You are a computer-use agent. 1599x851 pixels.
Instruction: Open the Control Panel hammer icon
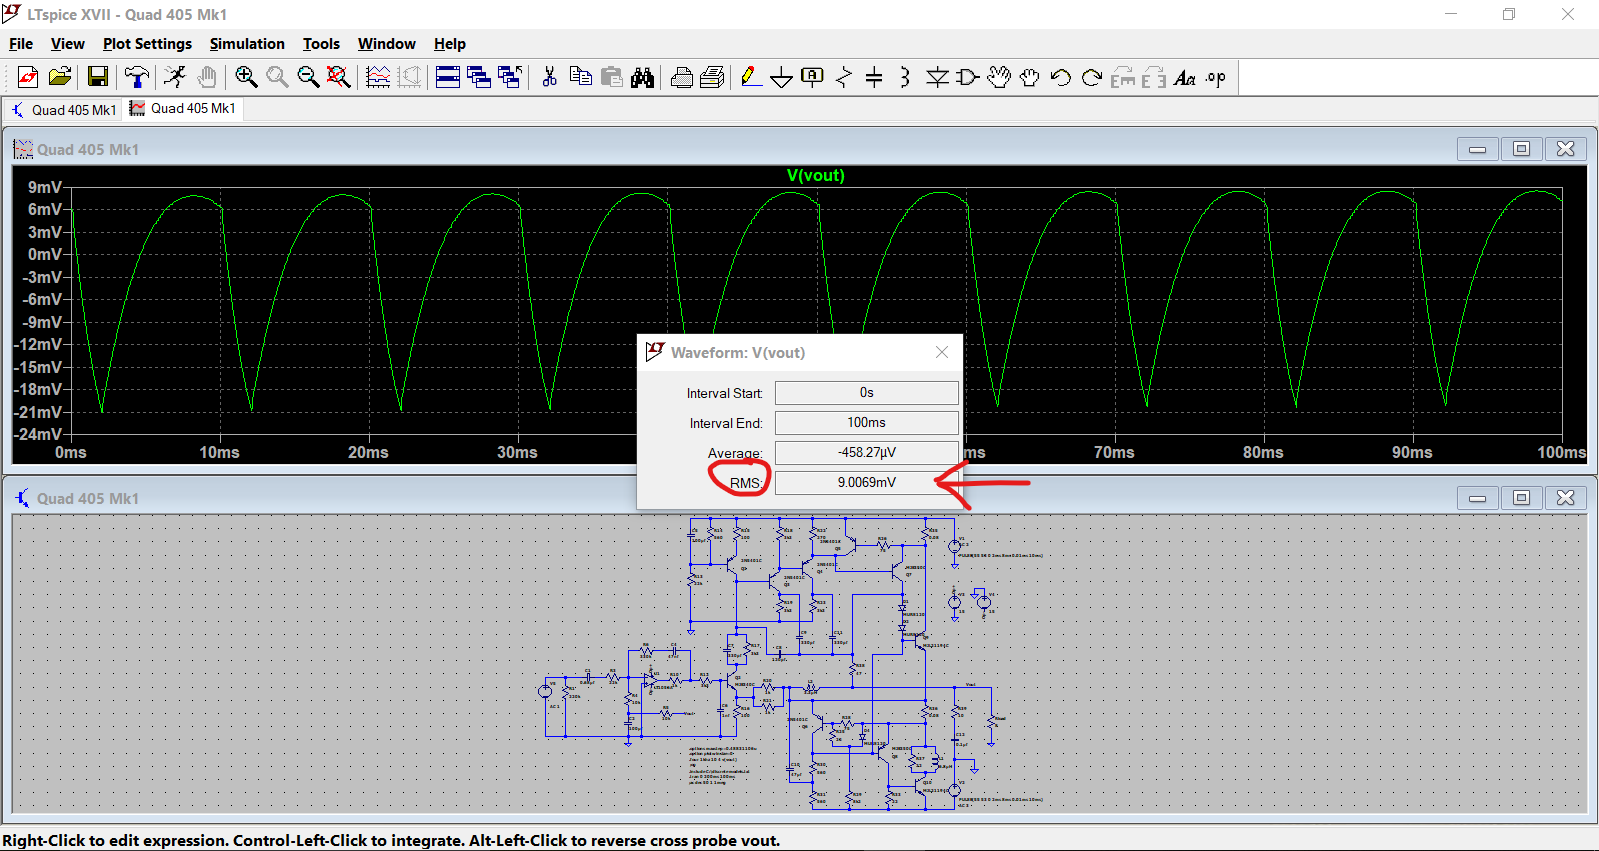(x=136, y=77)
